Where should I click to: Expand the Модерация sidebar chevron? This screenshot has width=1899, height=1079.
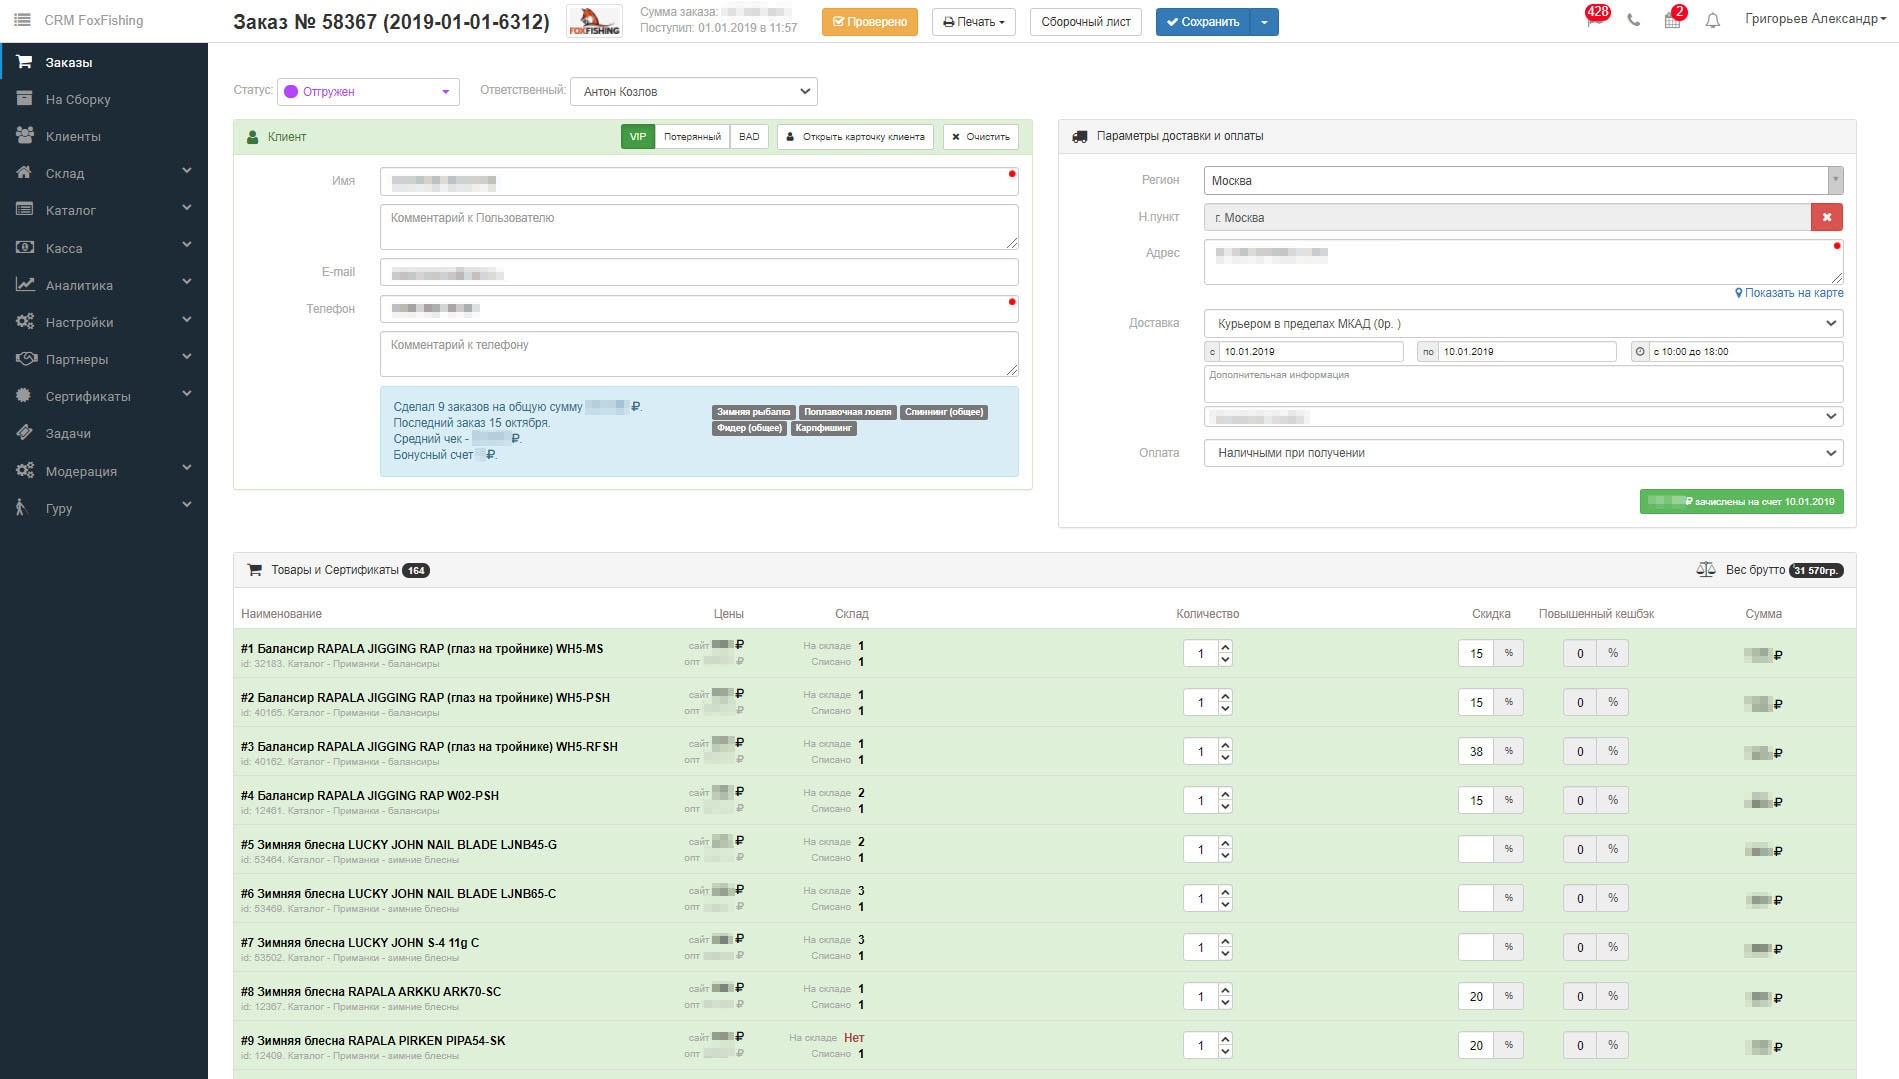click(187, 468)
